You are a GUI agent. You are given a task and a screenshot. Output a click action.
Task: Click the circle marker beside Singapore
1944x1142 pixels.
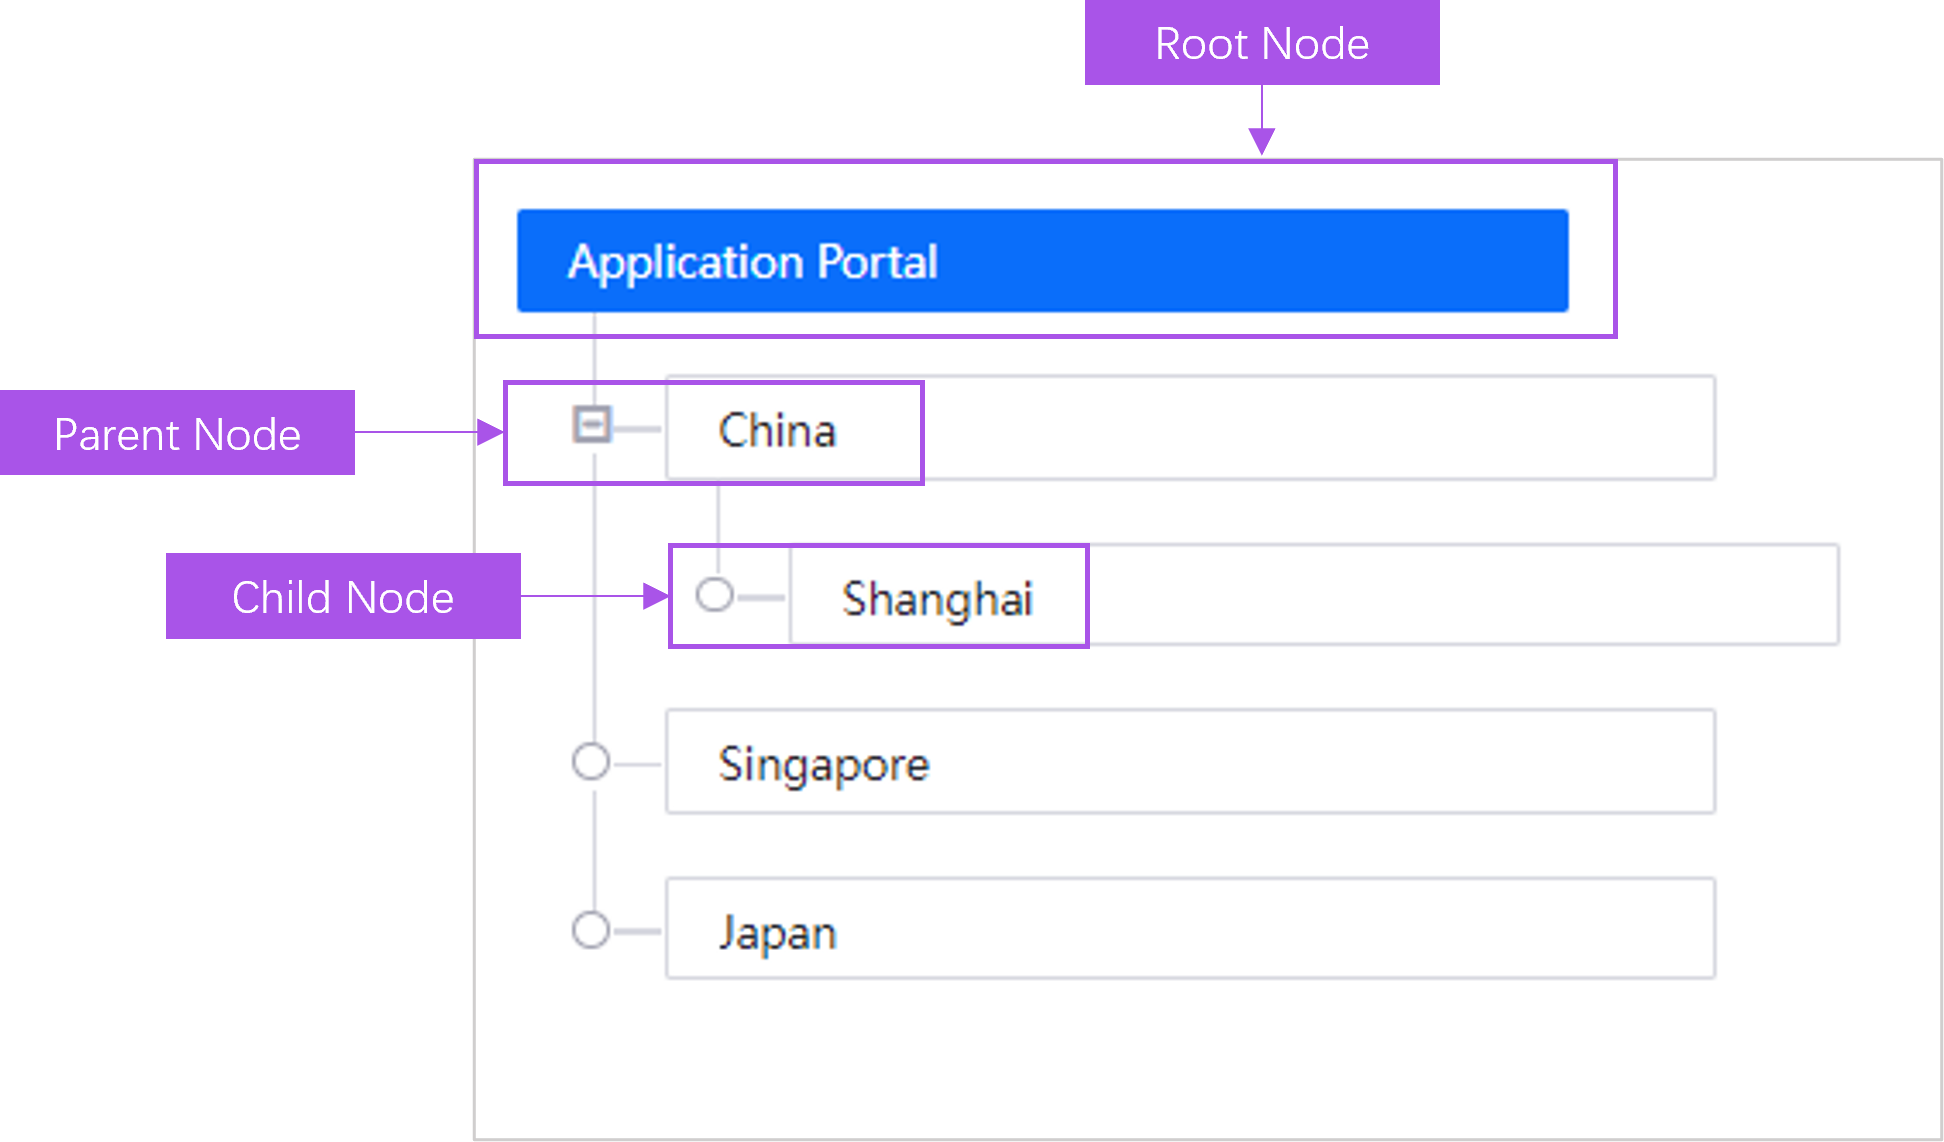point(591,762)
